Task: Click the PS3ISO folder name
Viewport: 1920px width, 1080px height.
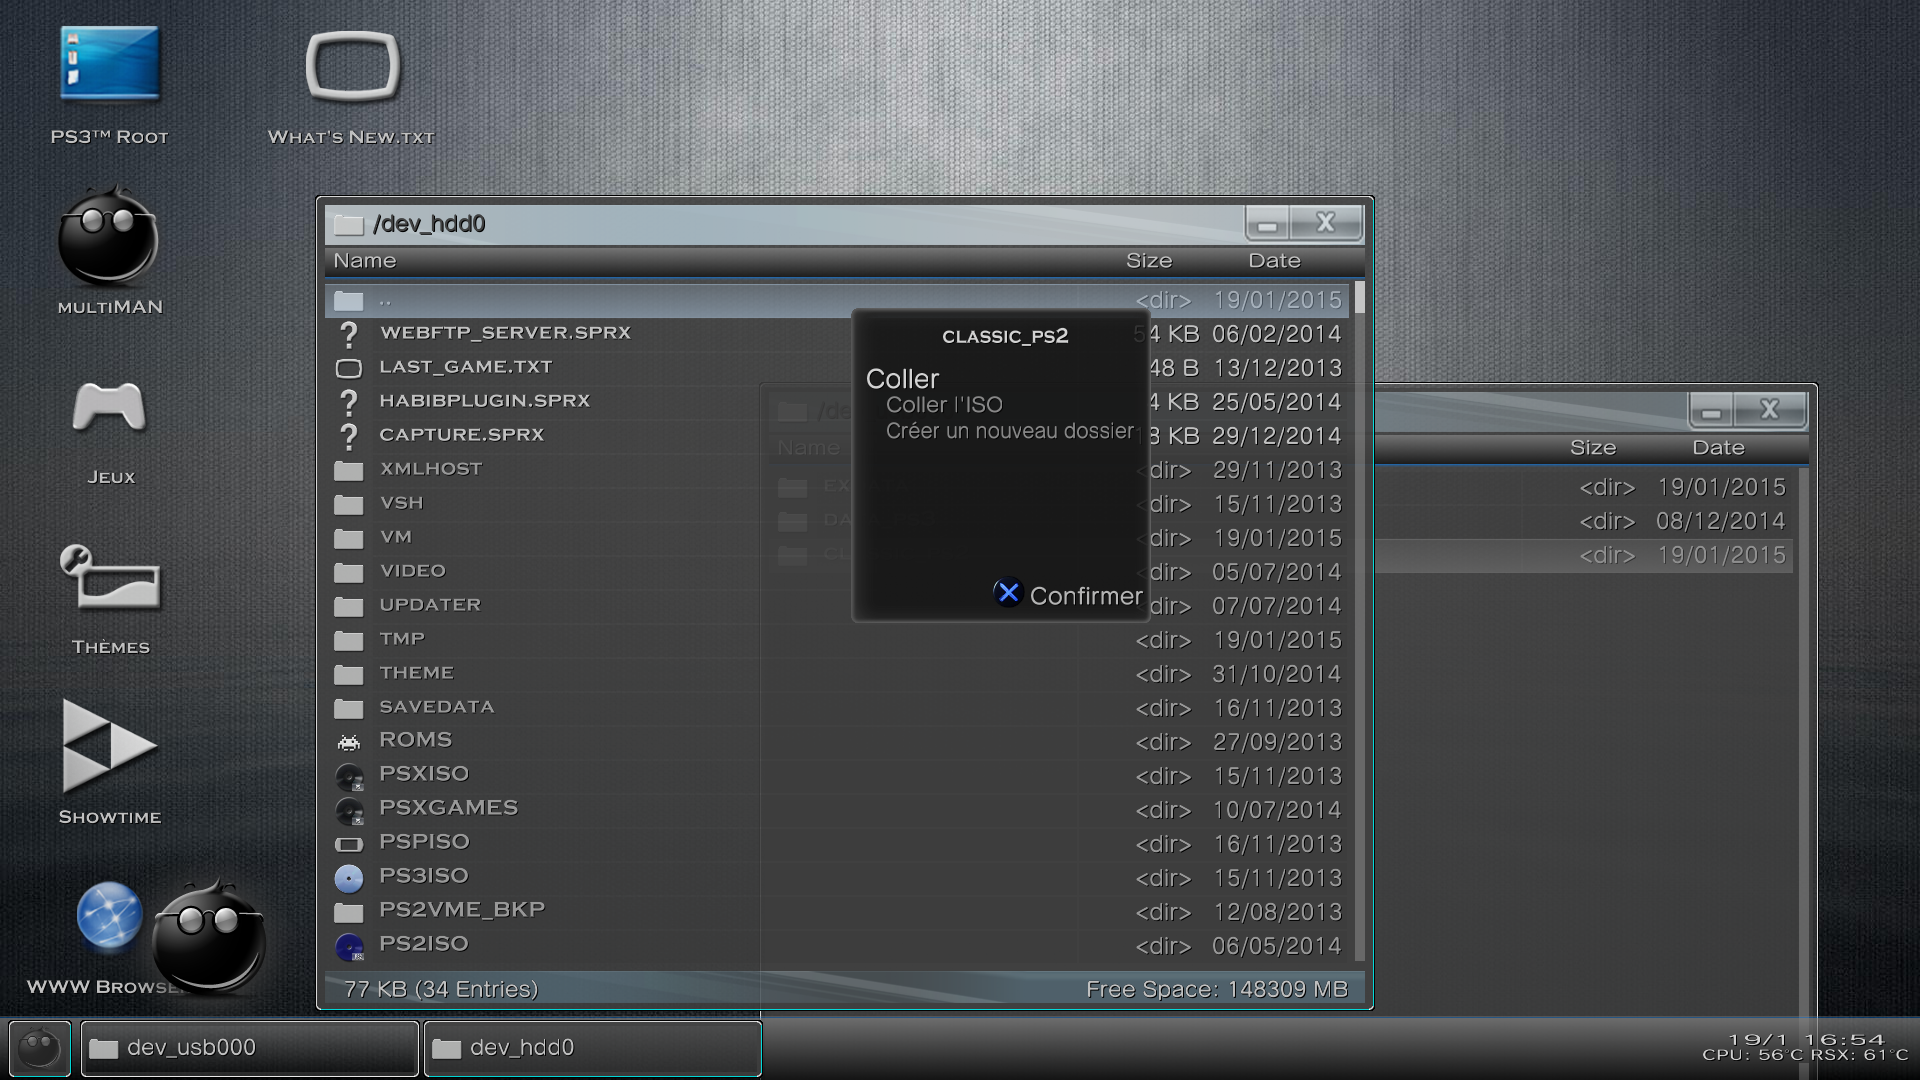Action: point(424,876)
